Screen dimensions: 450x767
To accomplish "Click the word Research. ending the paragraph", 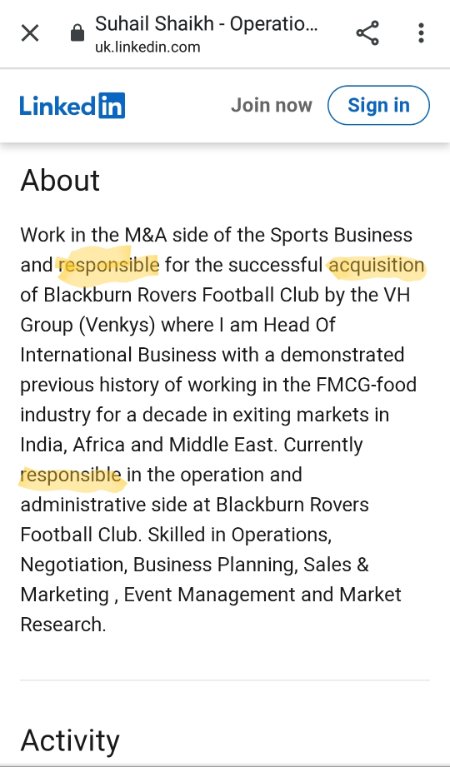I will pyautogui.click(x=63, y=625).
